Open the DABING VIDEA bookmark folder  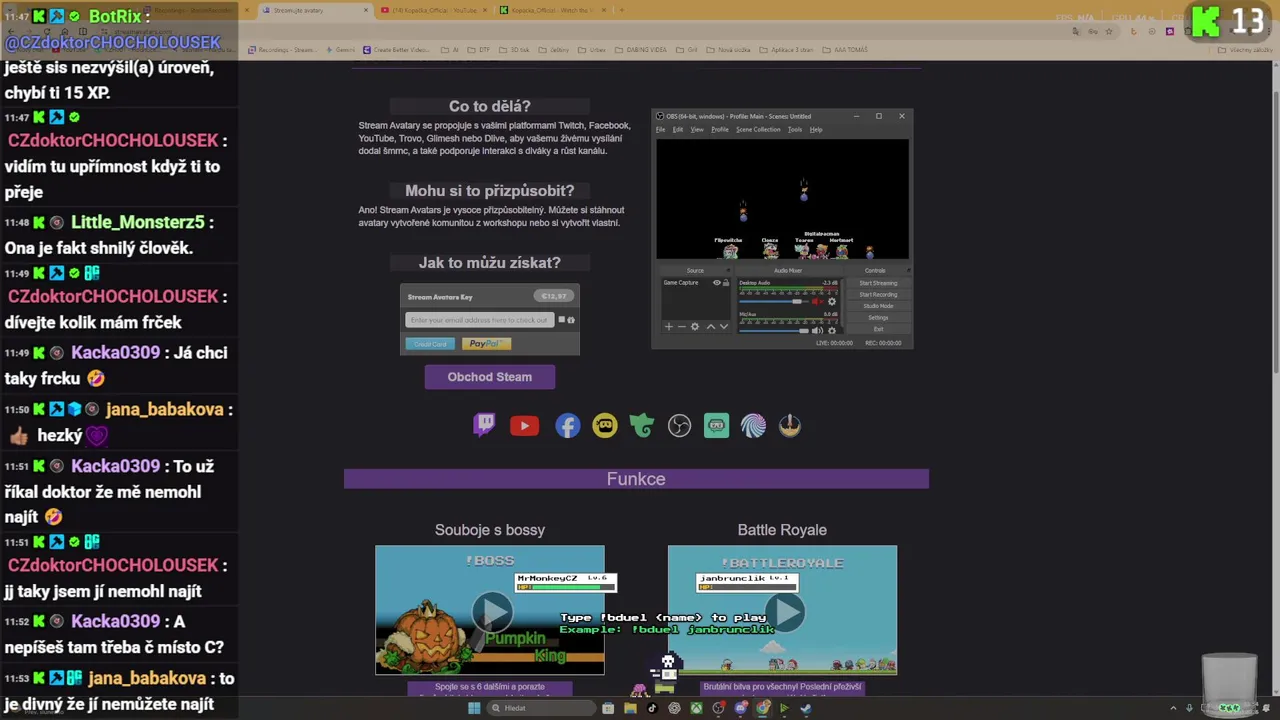click(x=641, y=50)
